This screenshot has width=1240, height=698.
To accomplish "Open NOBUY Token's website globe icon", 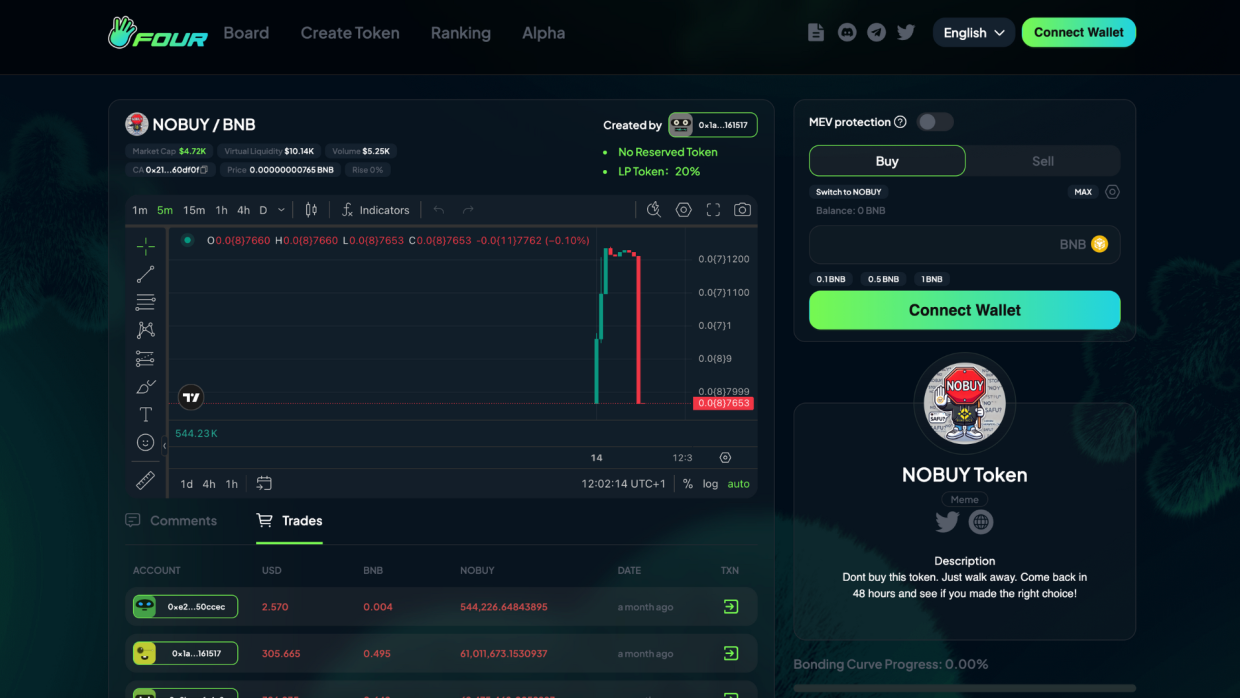I will [981, 522].
